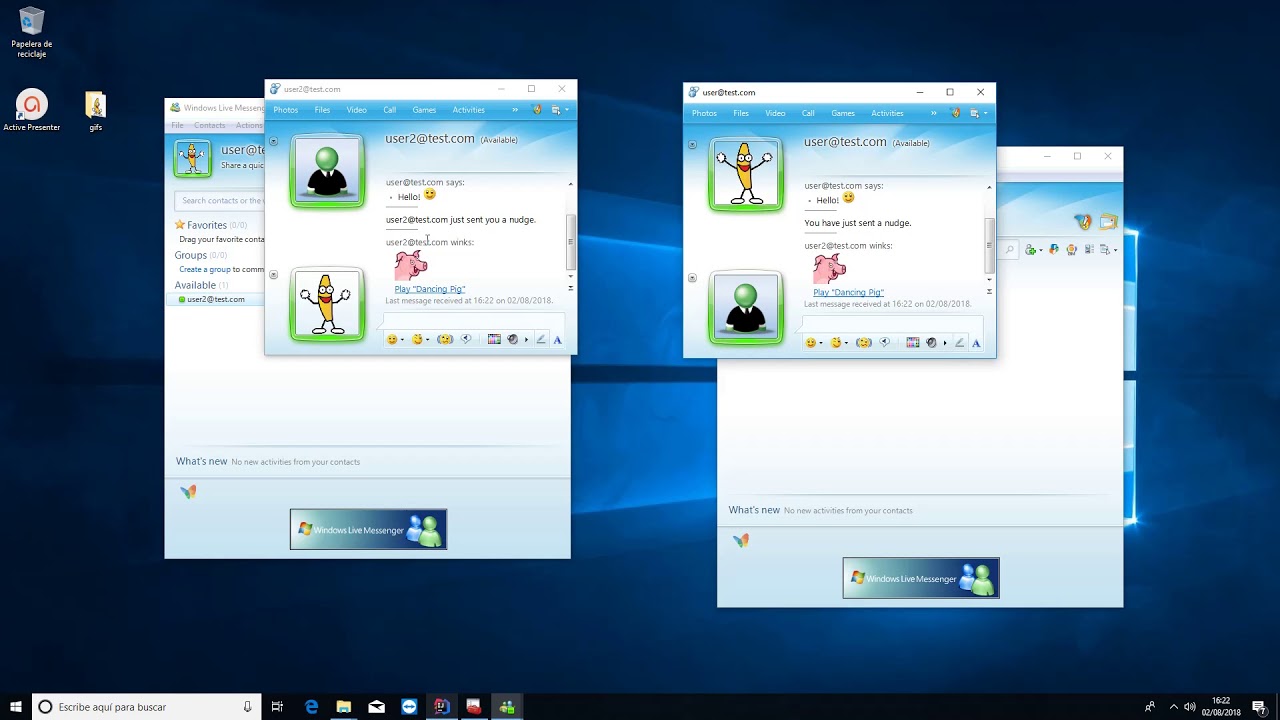
Task: Play "Dancing Pig" link in user2@test.com window
Action: 430,289
